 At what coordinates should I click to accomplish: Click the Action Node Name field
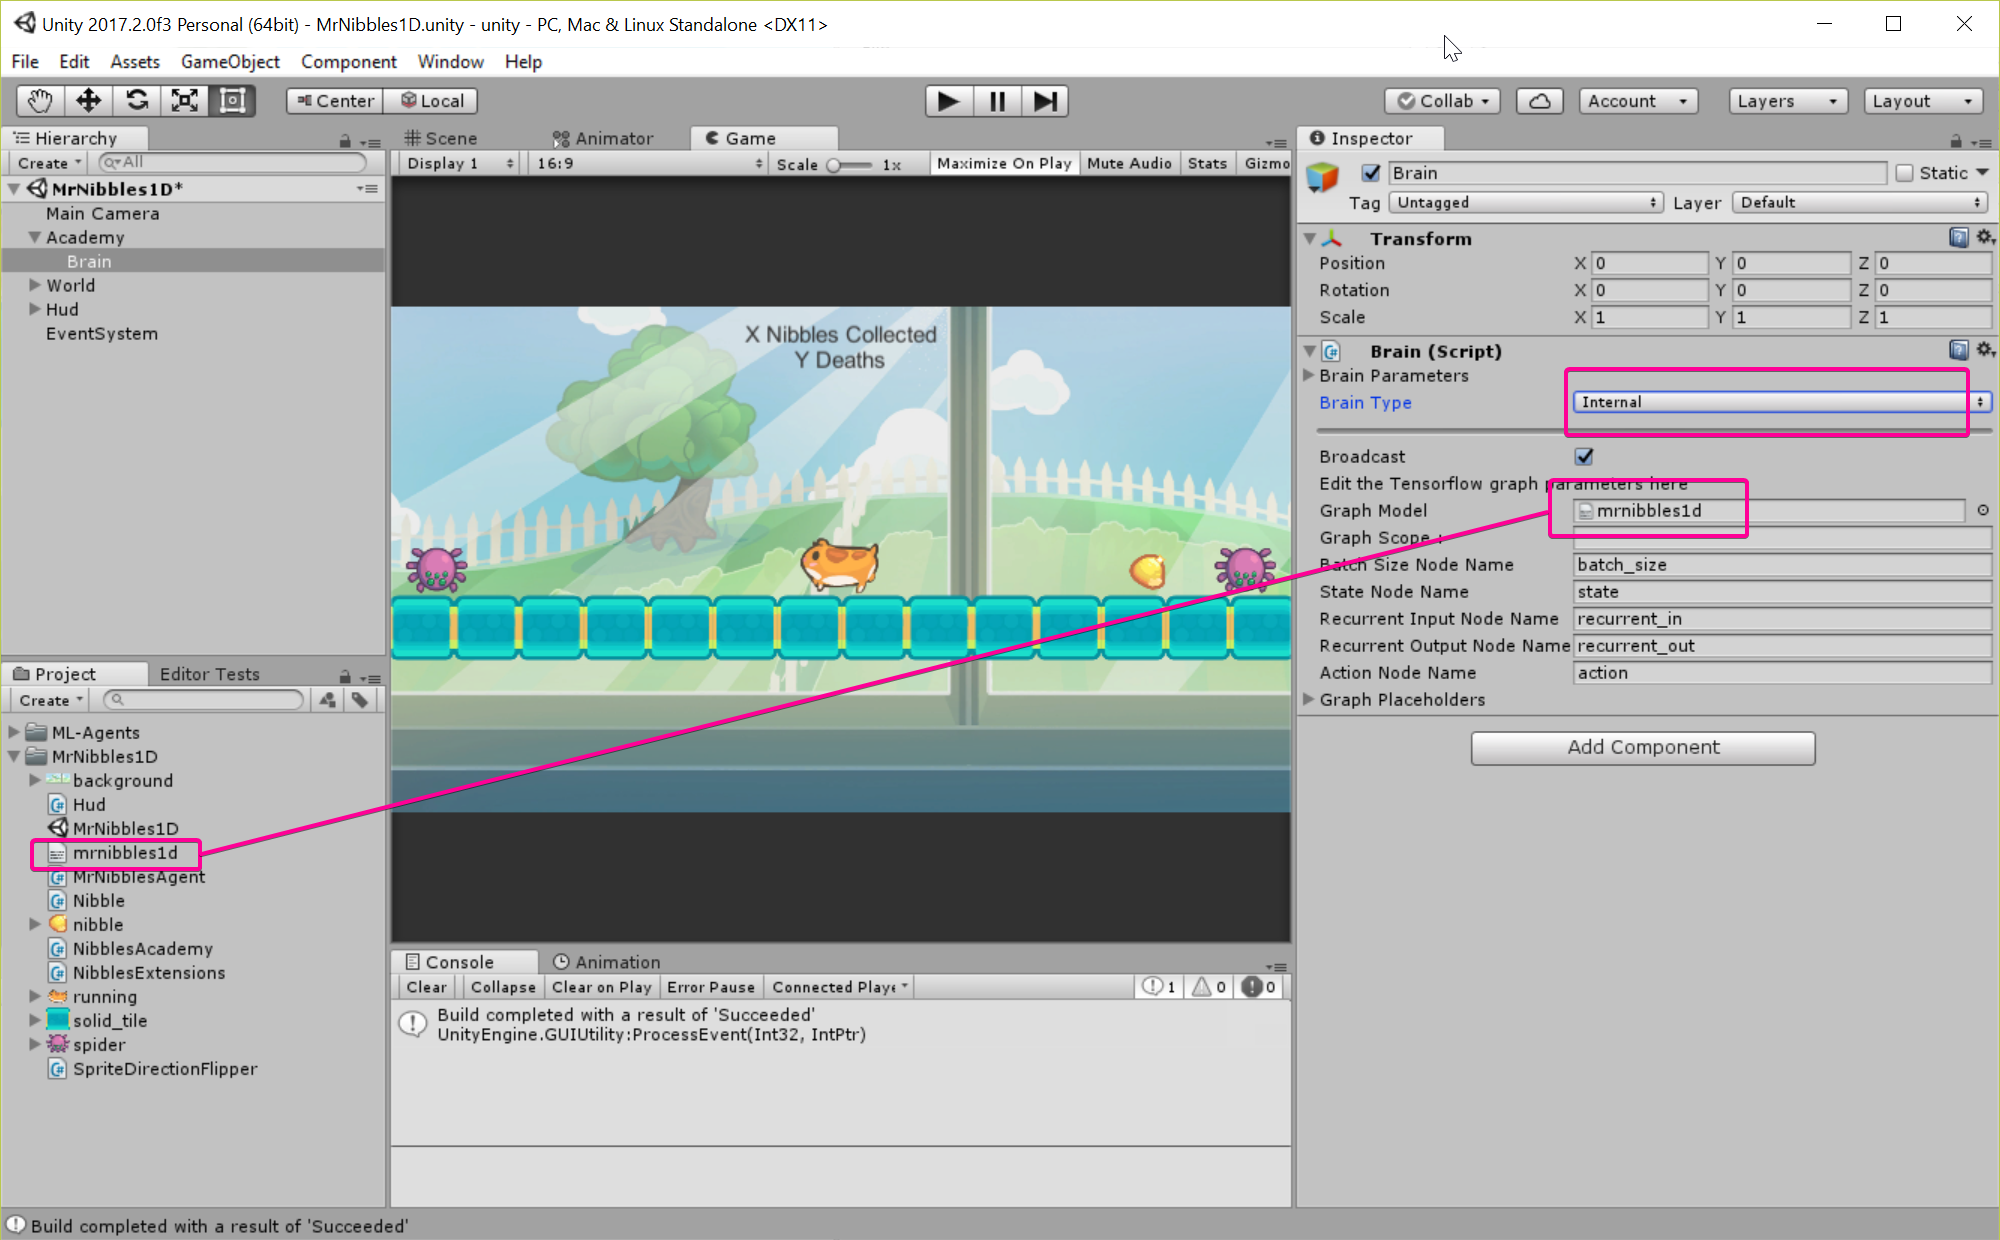click(1780, 673)
